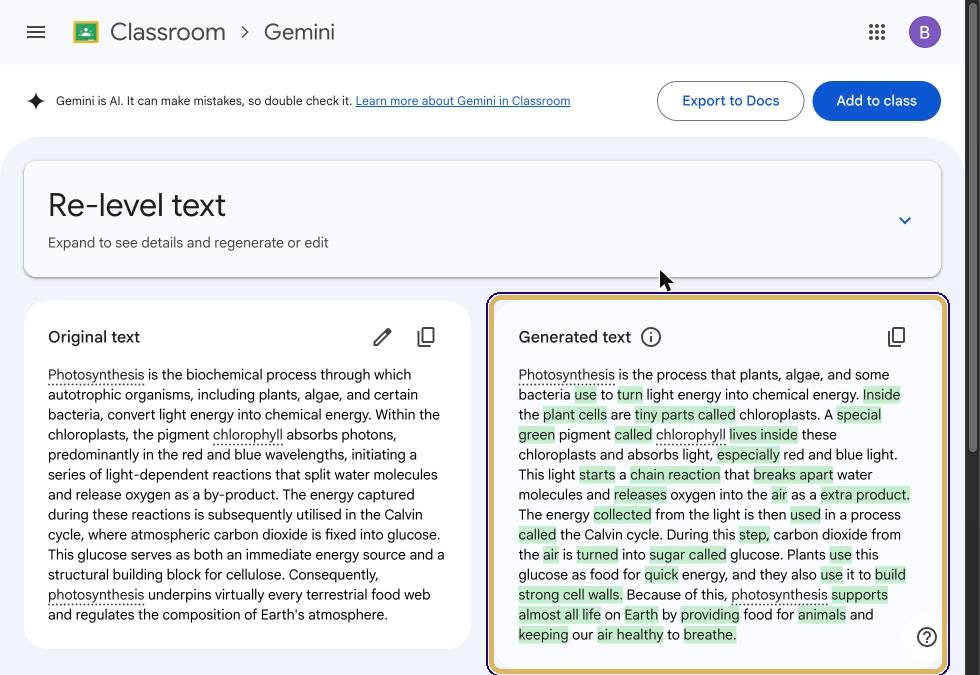980x675 pixels.
Task: Open the hamburger main menu
Action: point(36,32)
